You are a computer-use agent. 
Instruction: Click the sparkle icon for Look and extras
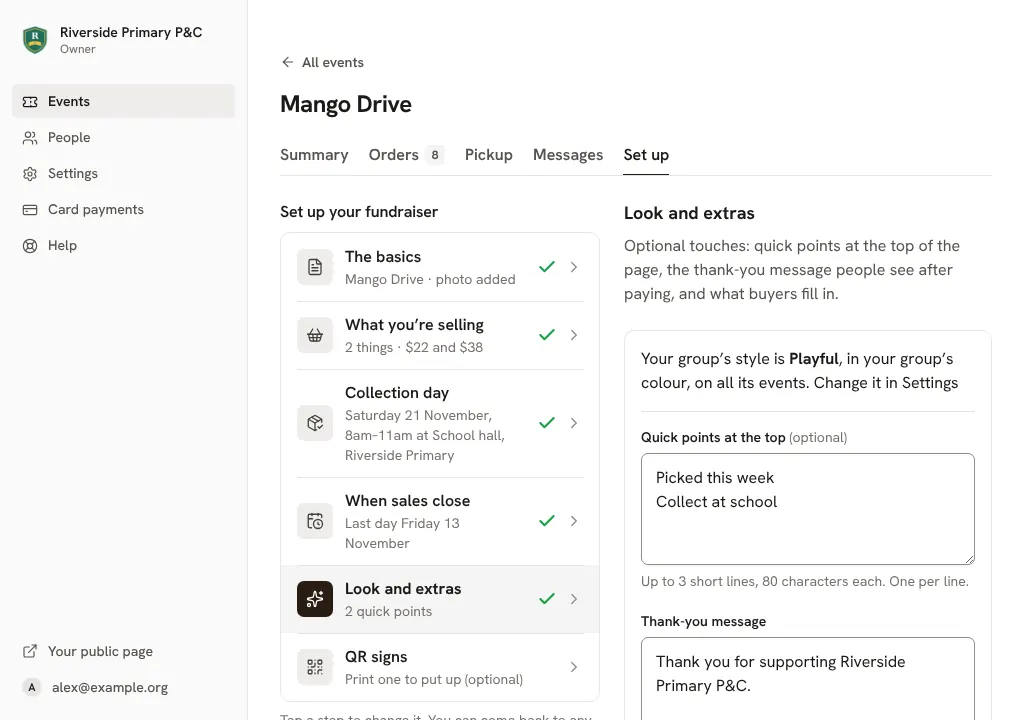[315, 599]
